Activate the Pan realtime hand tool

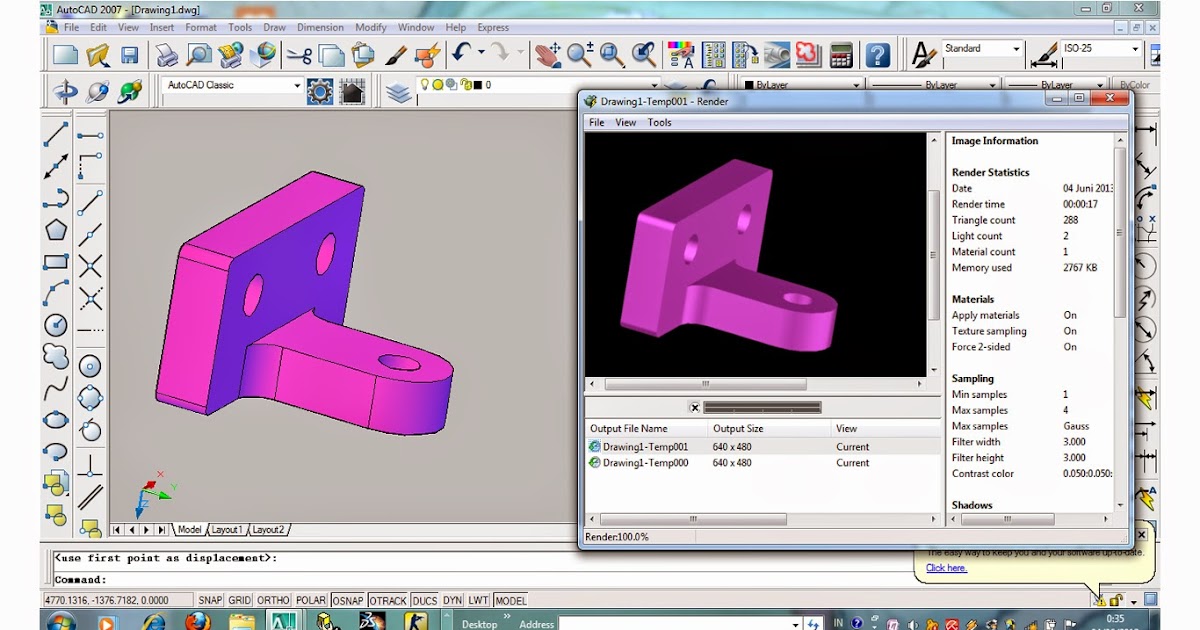click(x=548, y=55)
